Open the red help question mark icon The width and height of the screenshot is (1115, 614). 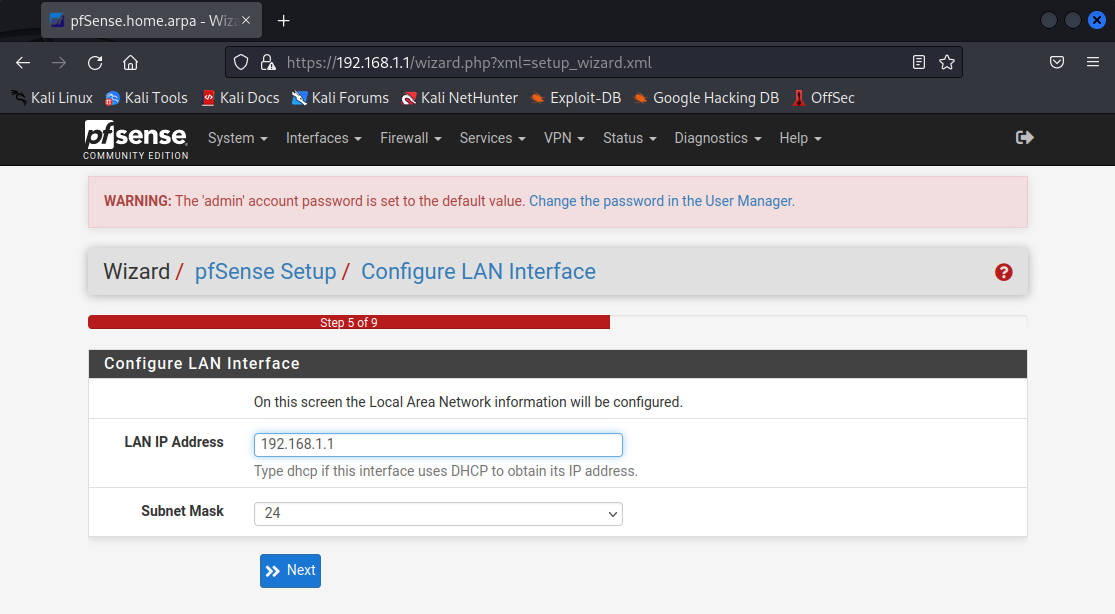tap(1004, 272)
